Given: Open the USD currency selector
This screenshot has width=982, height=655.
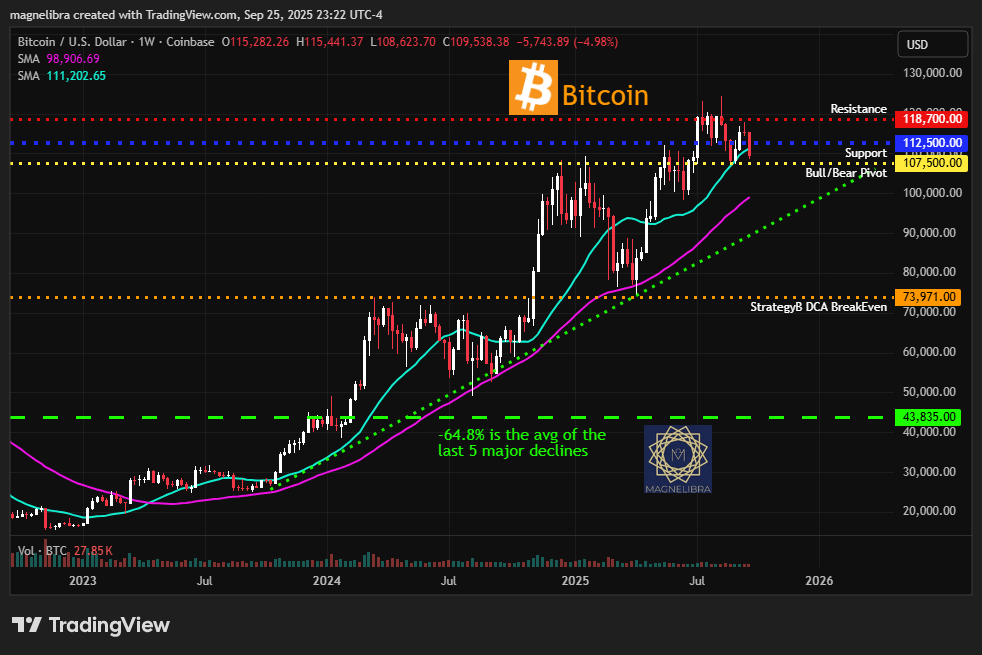Looking at the screenshot, I should click(x=933, y=44).
